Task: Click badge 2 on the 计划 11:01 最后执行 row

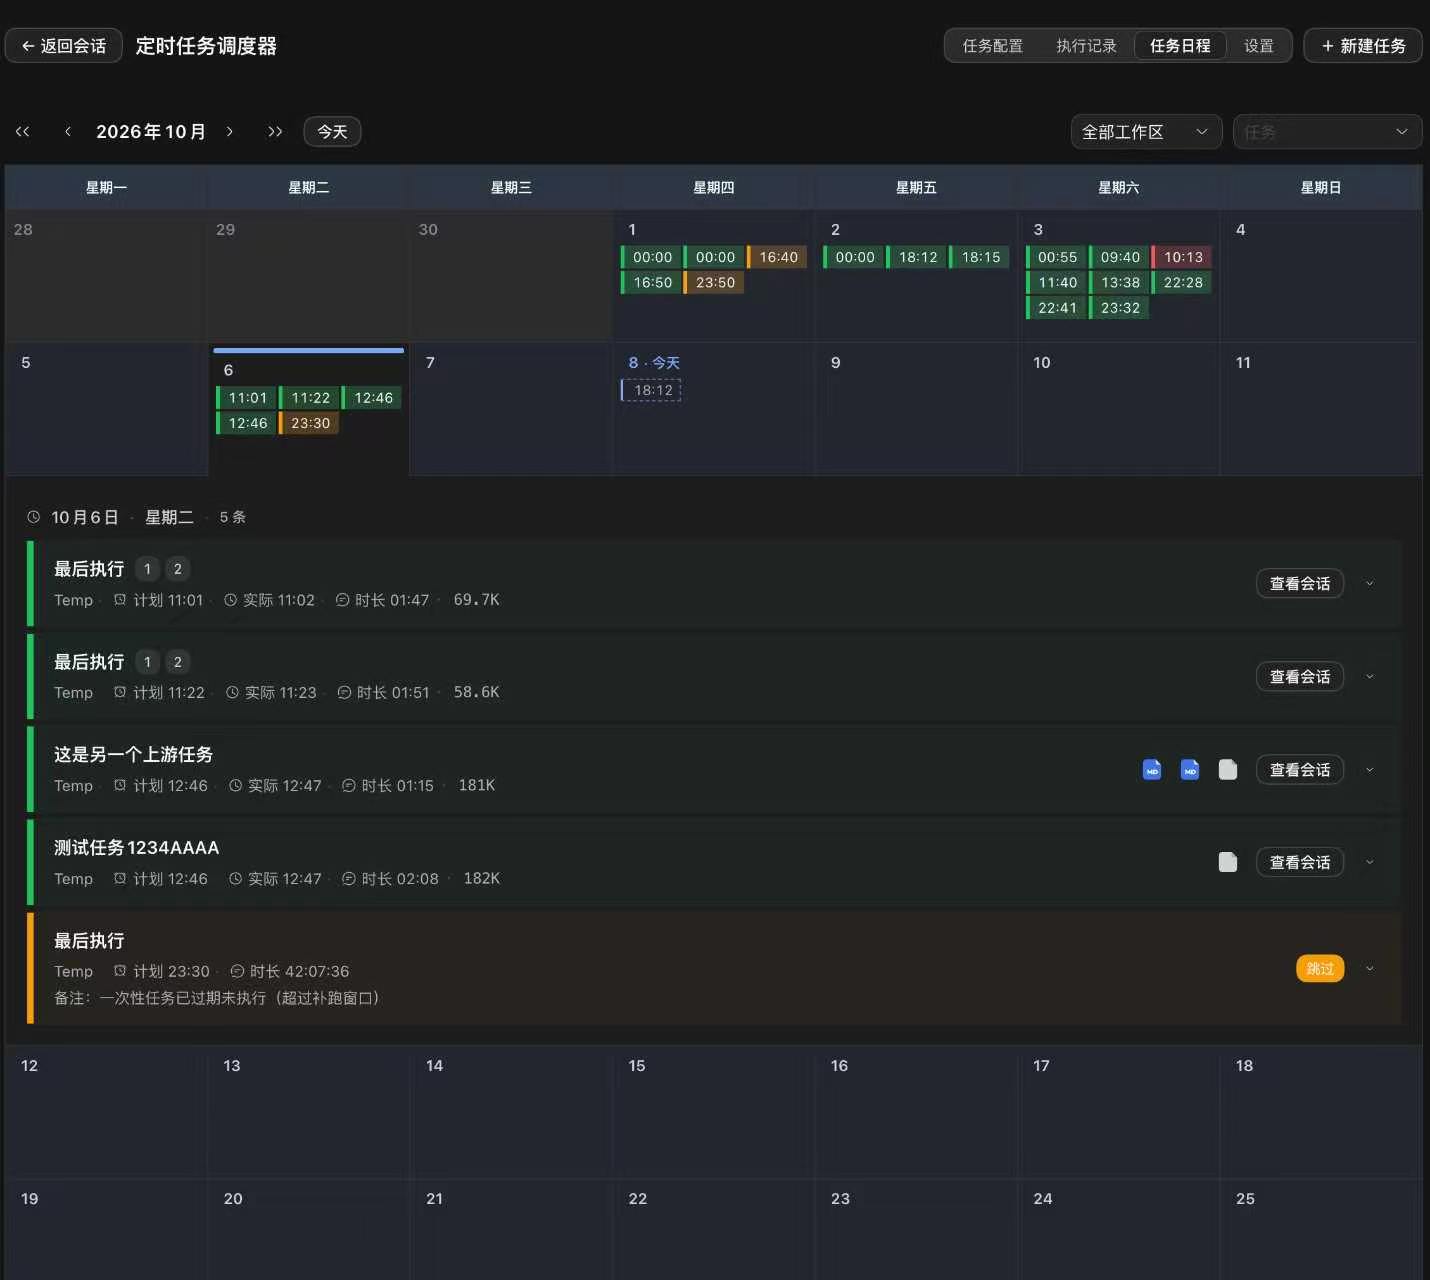Action: point(178,569)
